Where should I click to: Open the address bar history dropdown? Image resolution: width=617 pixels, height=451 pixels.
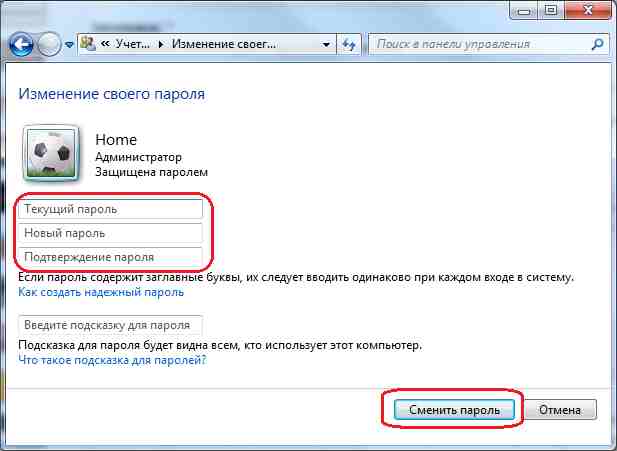point(326,44)
